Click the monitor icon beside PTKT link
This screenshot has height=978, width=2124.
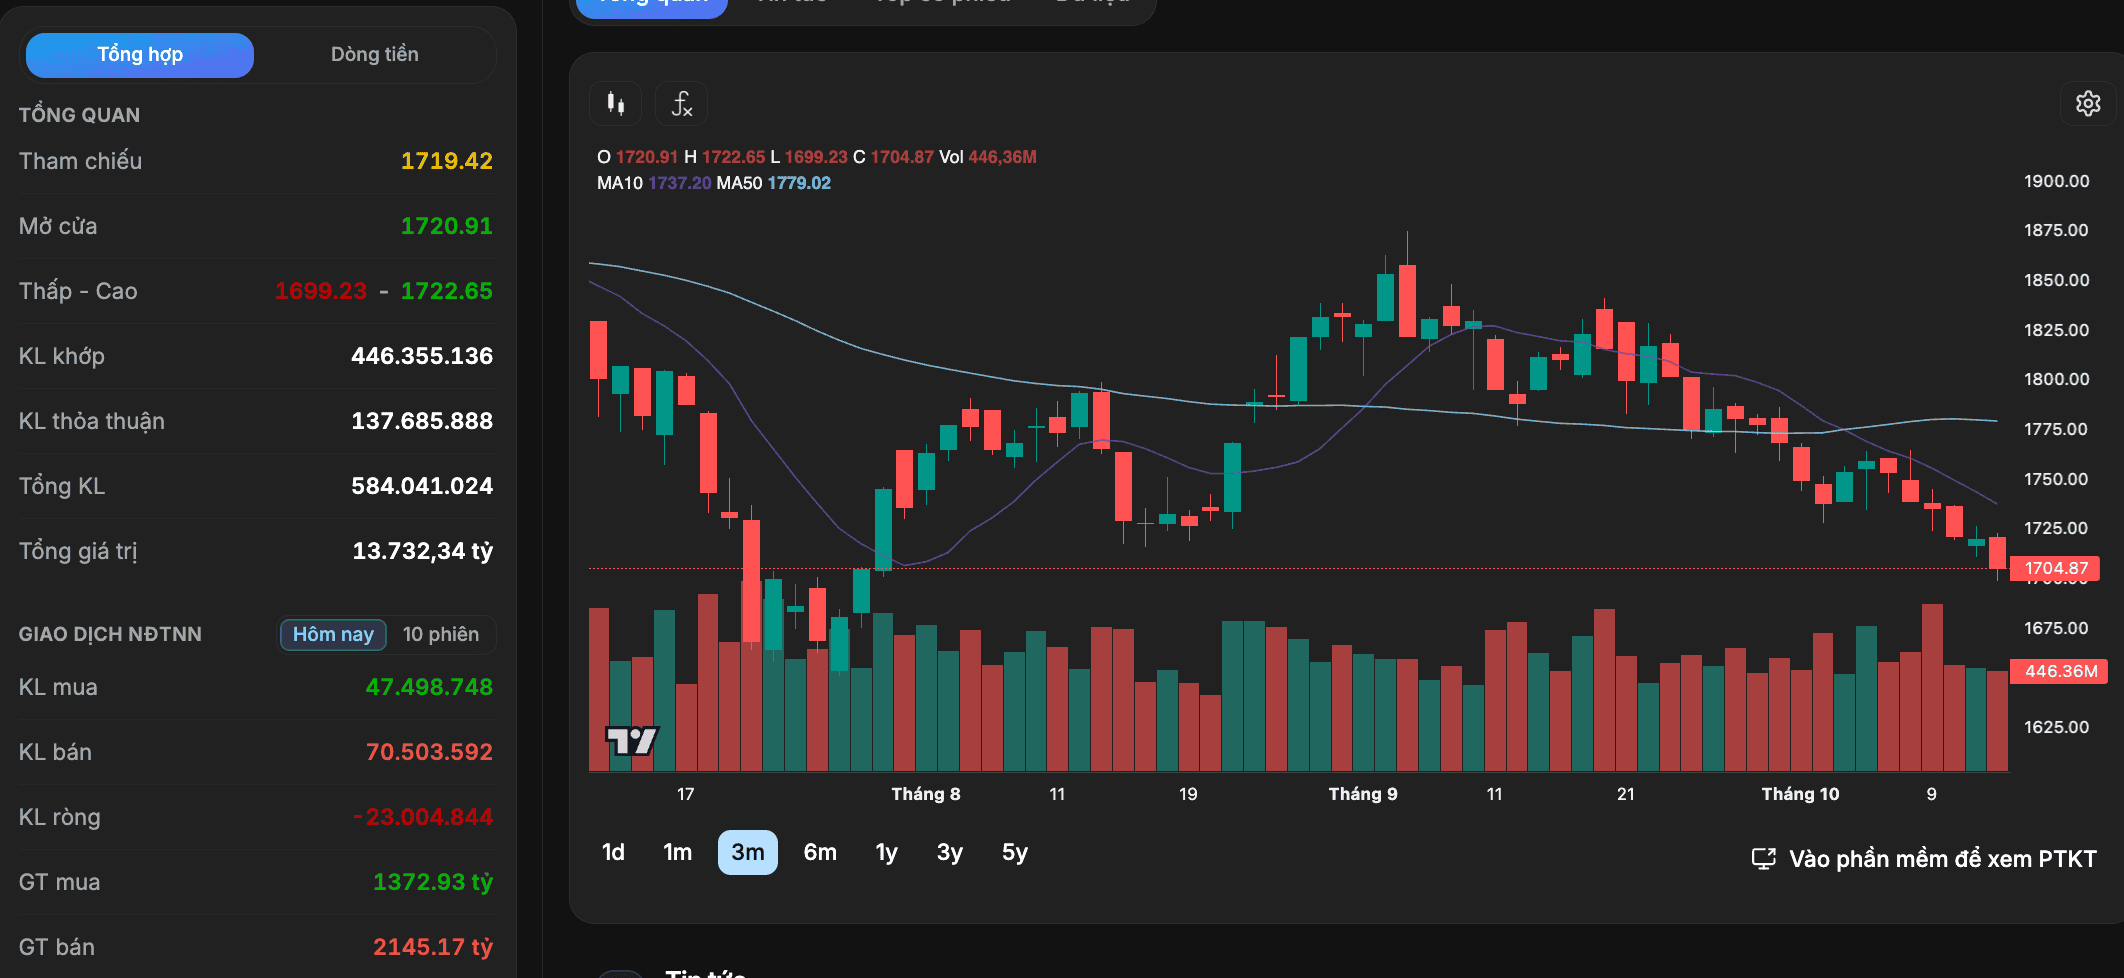pyautogui.click(x=1764, y=859)
